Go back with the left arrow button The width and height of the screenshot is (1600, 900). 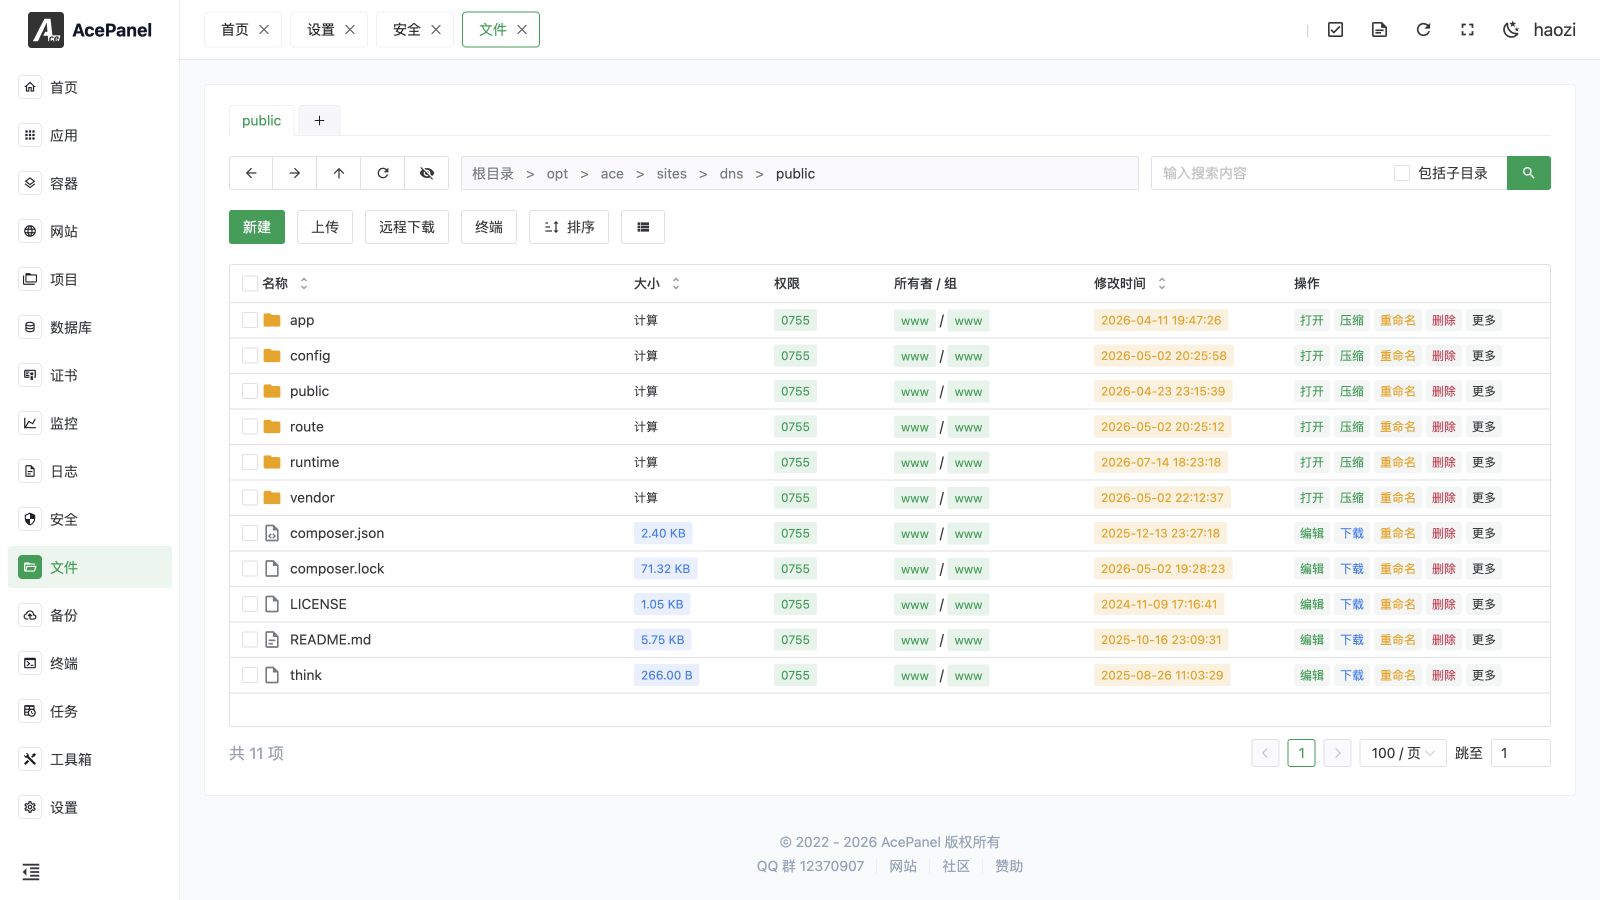[251, 173]
